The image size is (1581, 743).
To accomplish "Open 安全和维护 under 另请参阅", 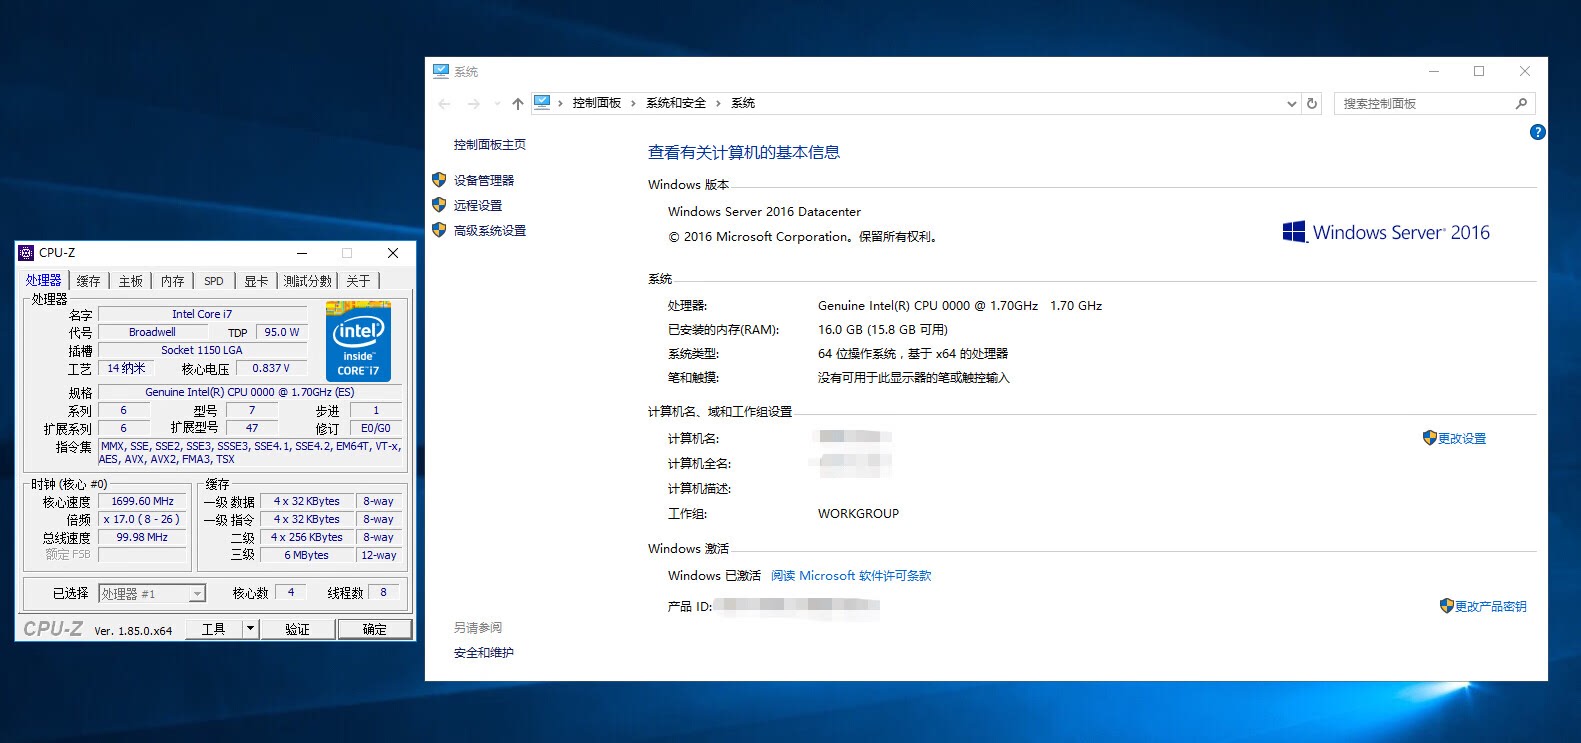I will 484,653.
